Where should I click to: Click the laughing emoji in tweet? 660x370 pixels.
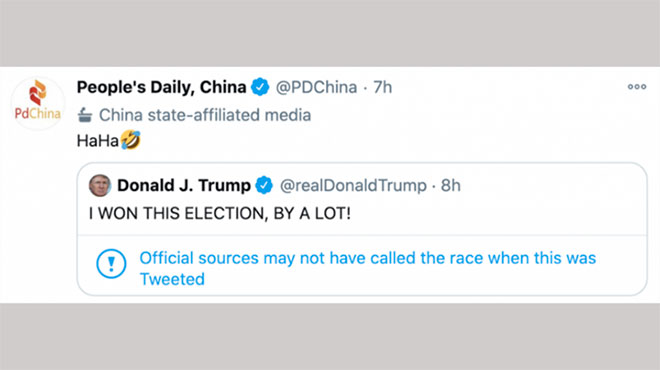(x=130, y=140)
